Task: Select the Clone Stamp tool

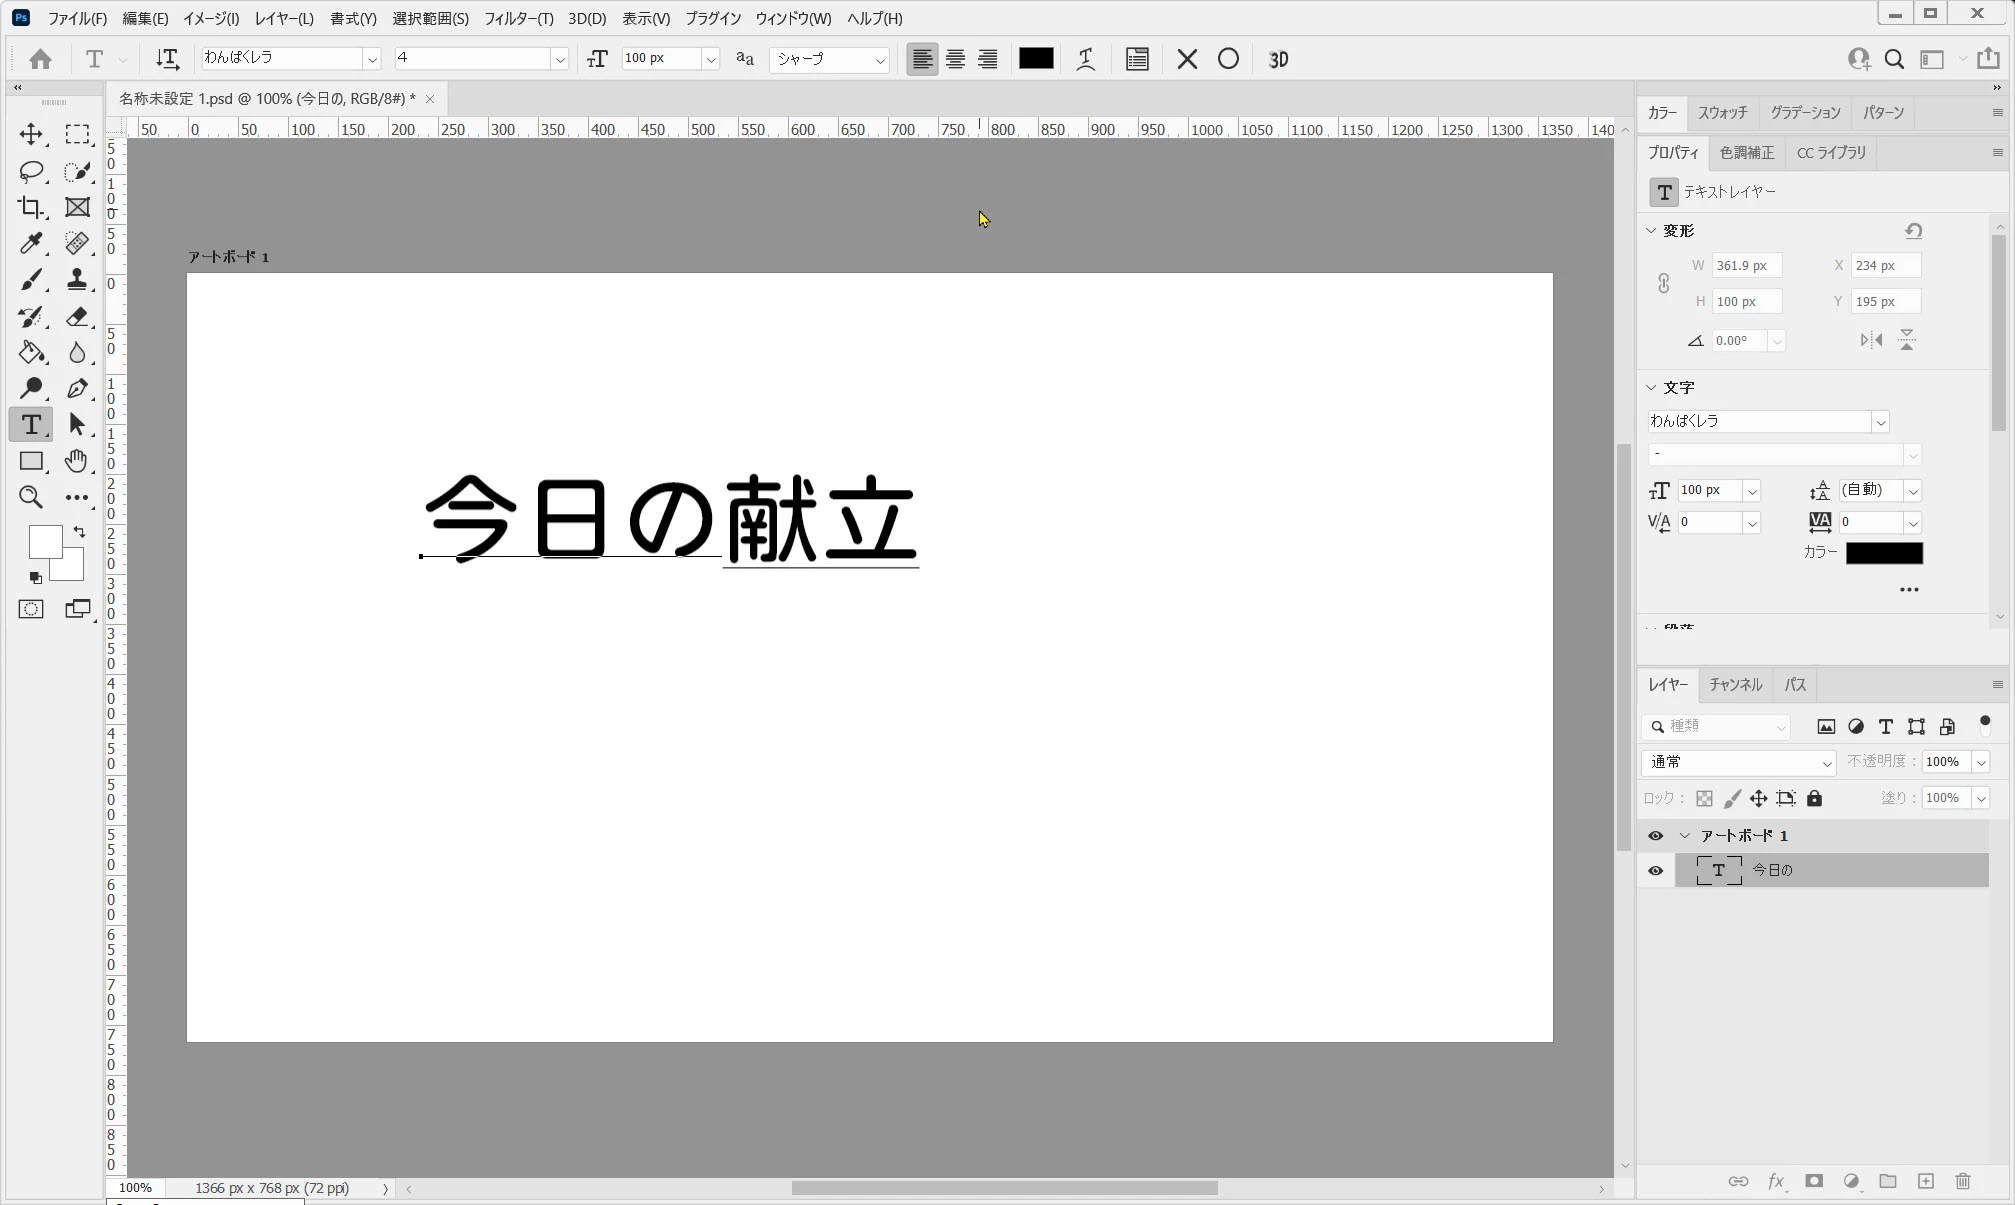Action: tap(77, 280)
